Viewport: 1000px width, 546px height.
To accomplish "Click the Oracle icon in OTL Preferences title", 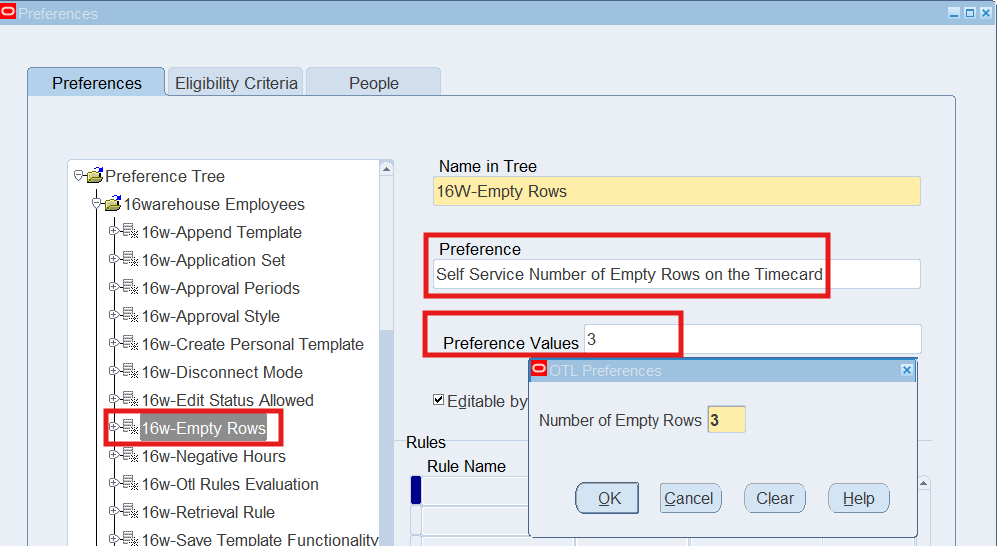I will coord(539,370).
